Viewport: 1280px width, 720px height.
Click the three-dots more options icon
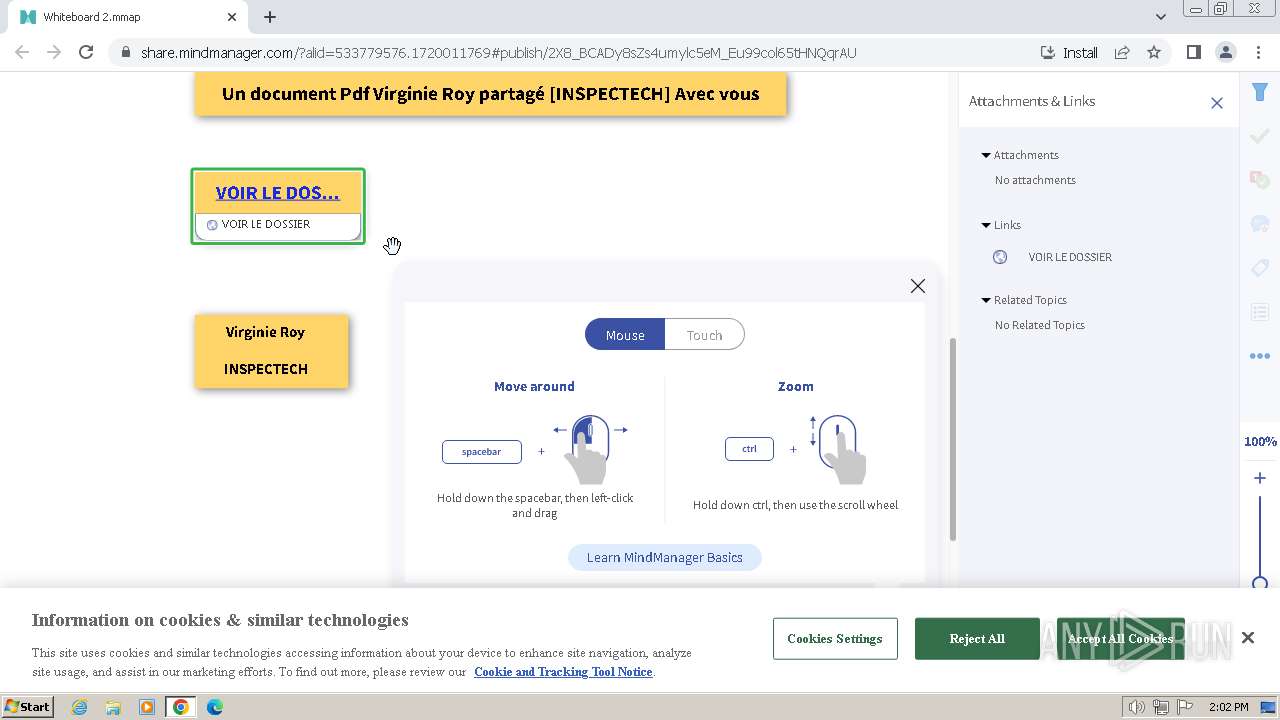click(x=1259, y=355)
